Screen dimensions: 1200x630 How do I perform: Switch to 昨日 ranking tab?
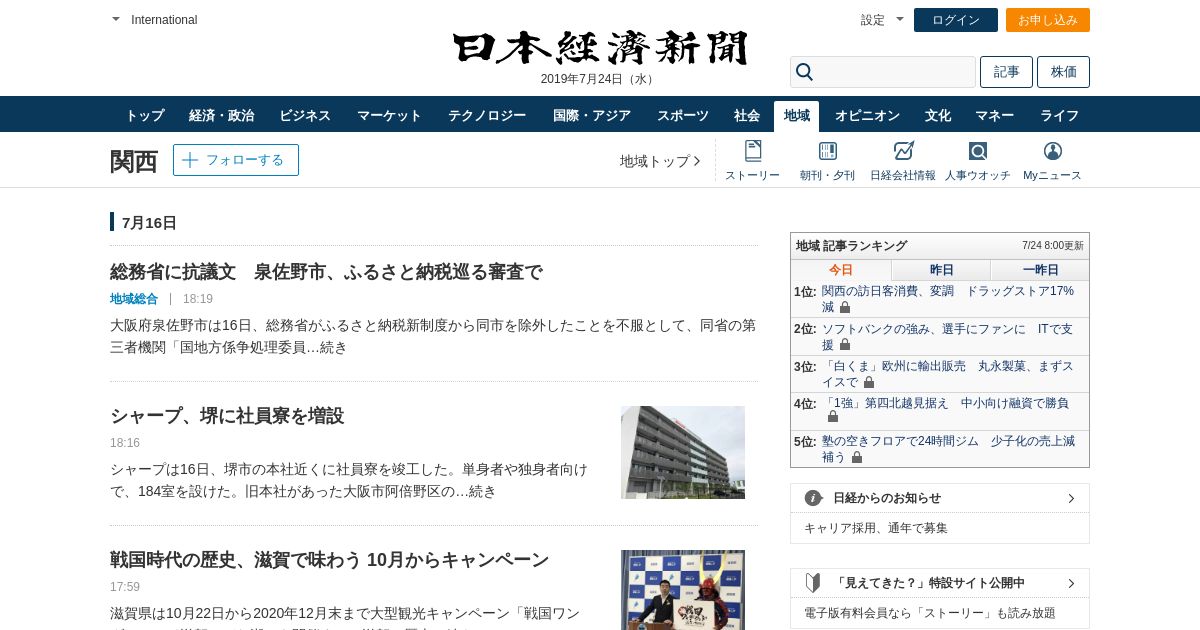(941, 270)
